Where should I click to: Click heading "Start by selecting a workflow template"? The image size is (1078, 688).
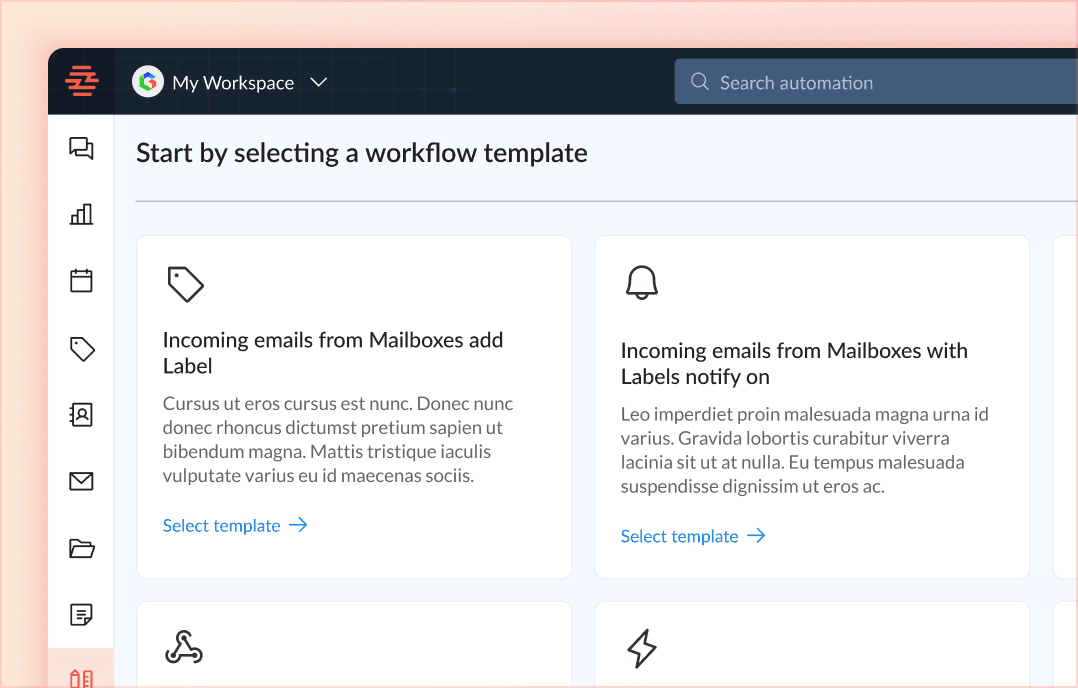click(x=362, y=153)
